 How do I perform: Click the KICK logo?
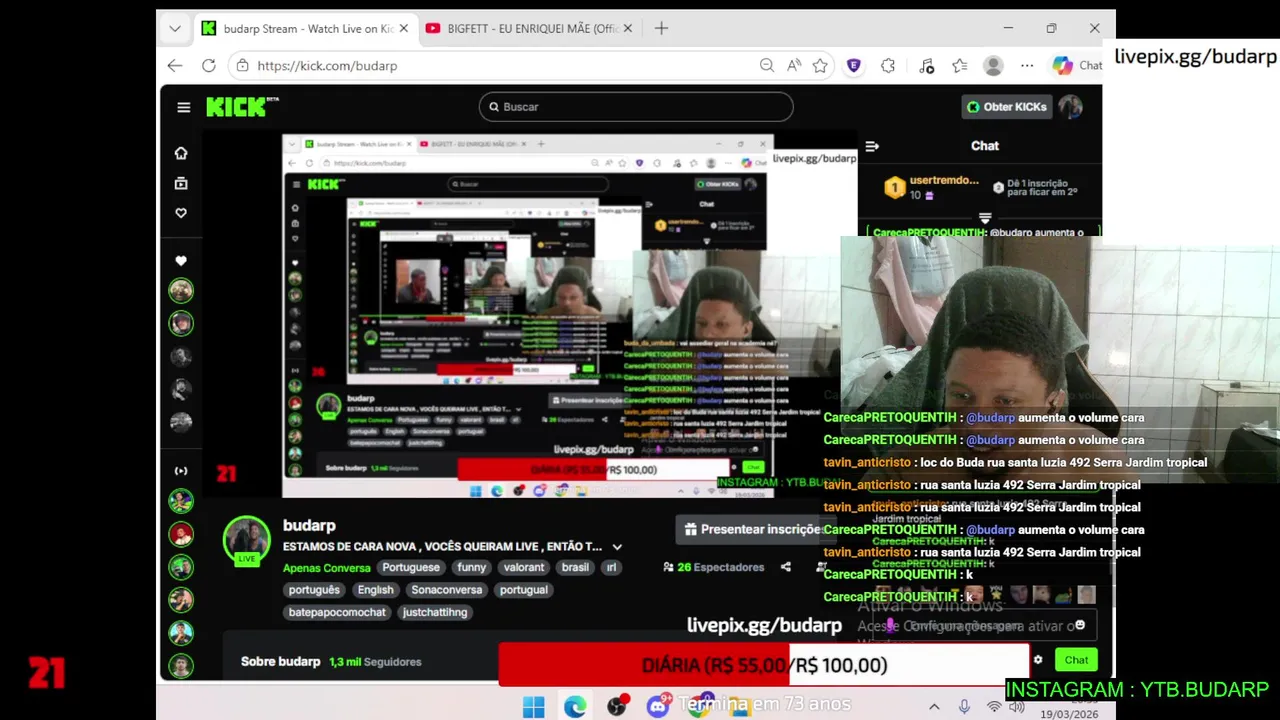pos(242,107)
